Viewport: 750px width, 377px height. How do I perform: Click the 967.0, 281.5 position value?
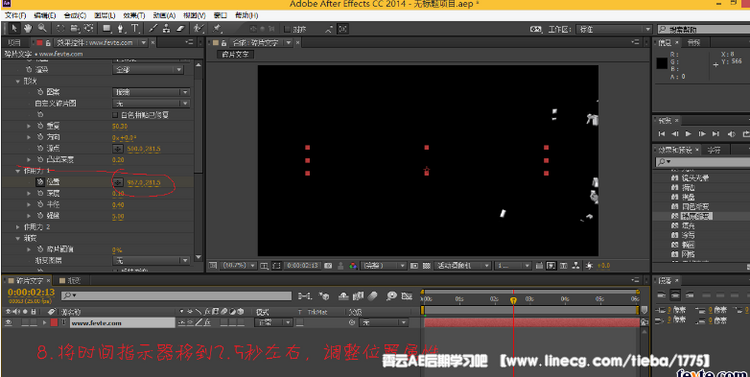(143, 183)
